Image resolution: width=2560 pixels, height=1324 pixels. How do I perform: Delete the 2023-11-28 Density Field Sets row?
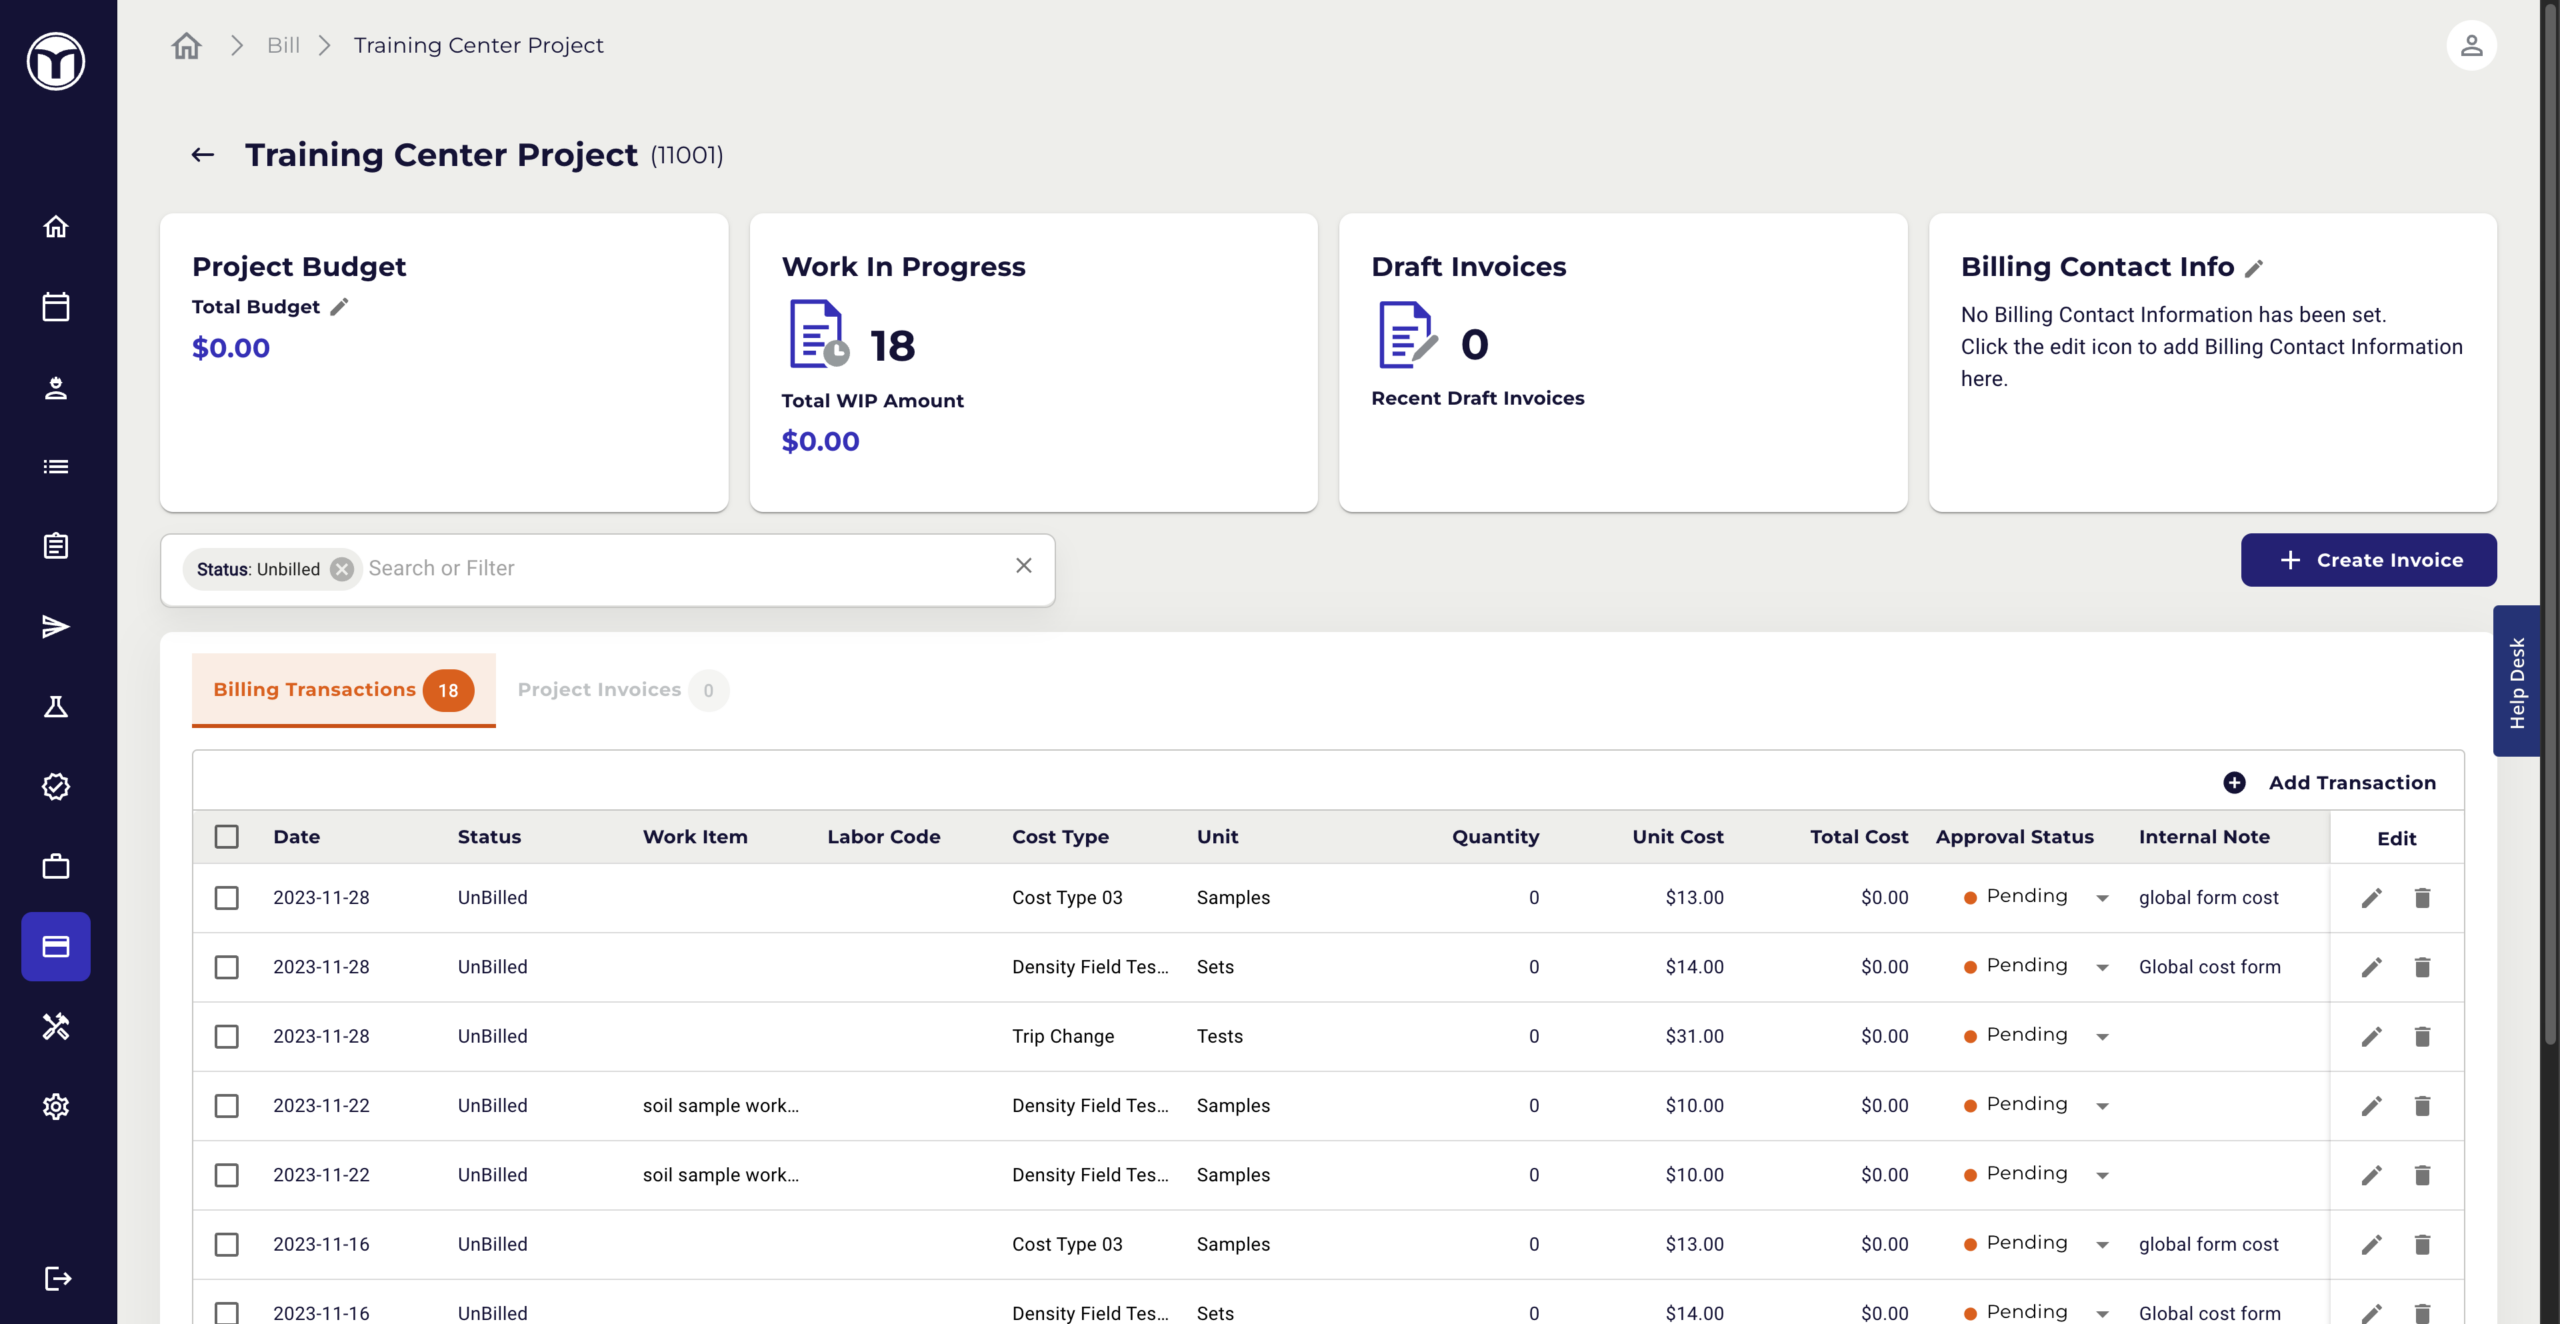(x=2422, y=967)
